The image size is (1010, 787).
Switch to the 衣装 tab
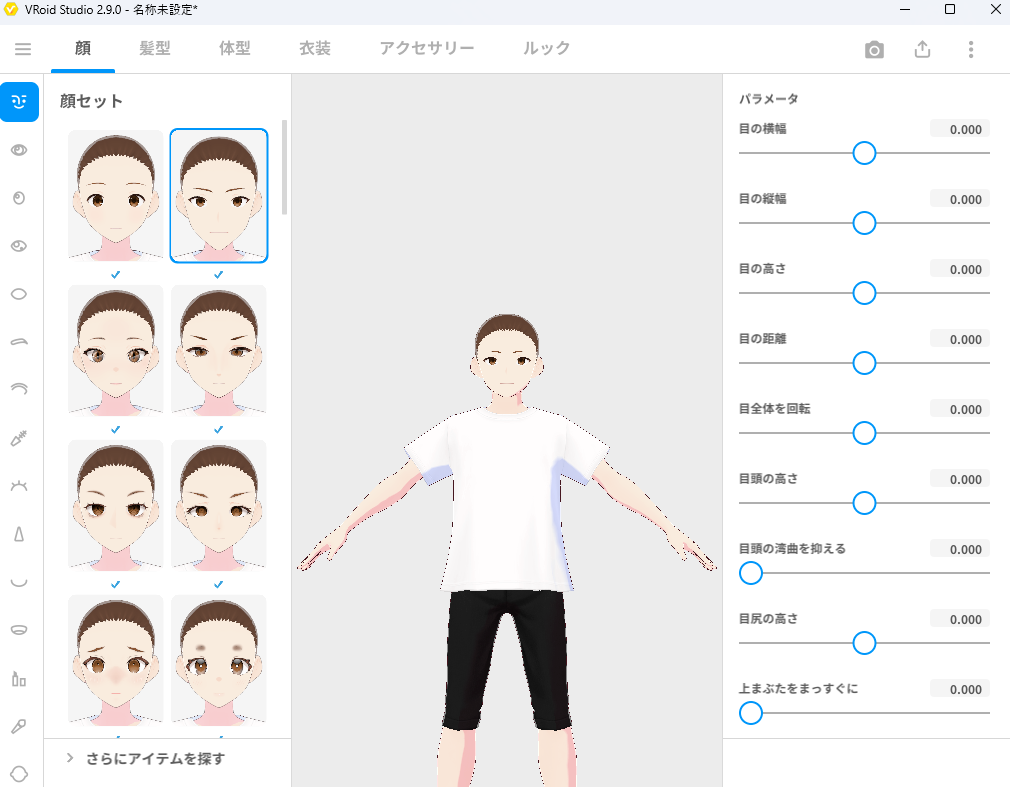point(315,48)
